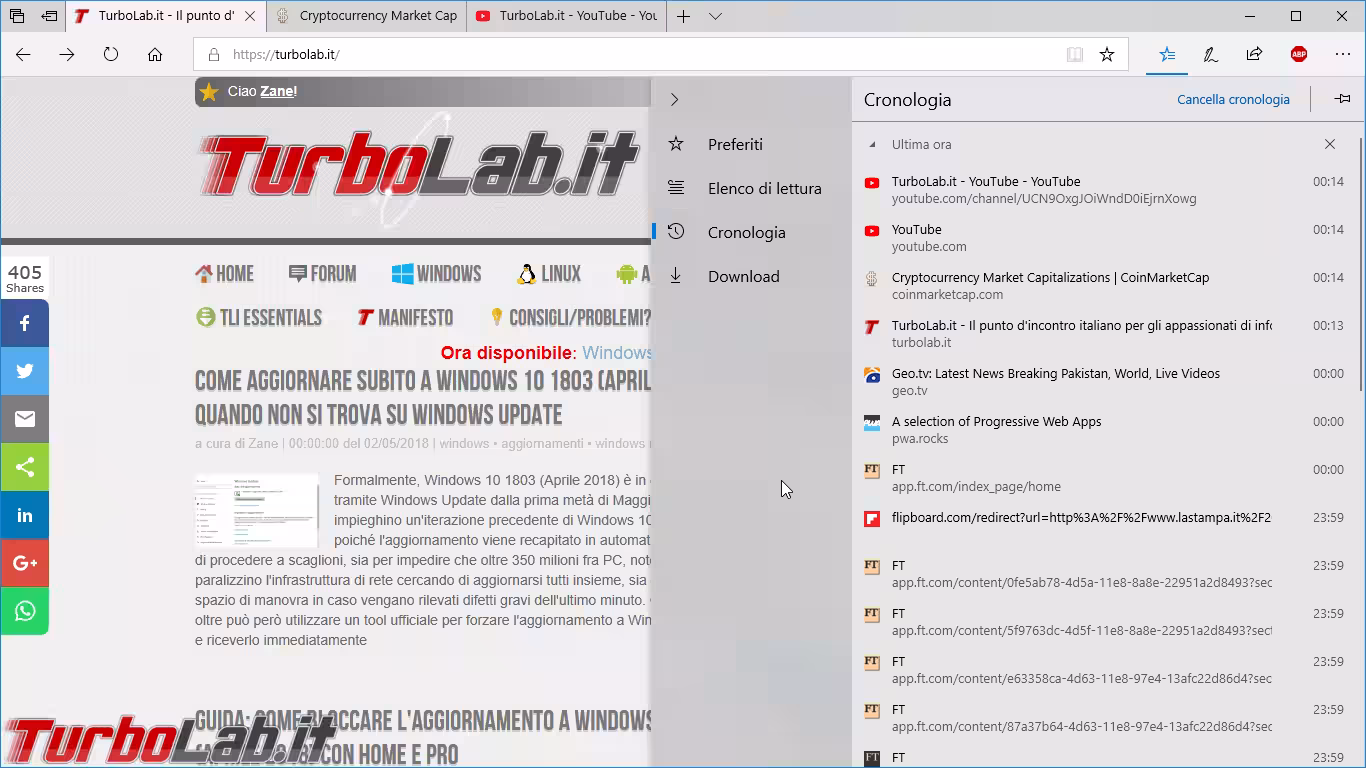Open the home page via house icon
Viewport: 1366px width, 768px height.
(x=155, y=54)
